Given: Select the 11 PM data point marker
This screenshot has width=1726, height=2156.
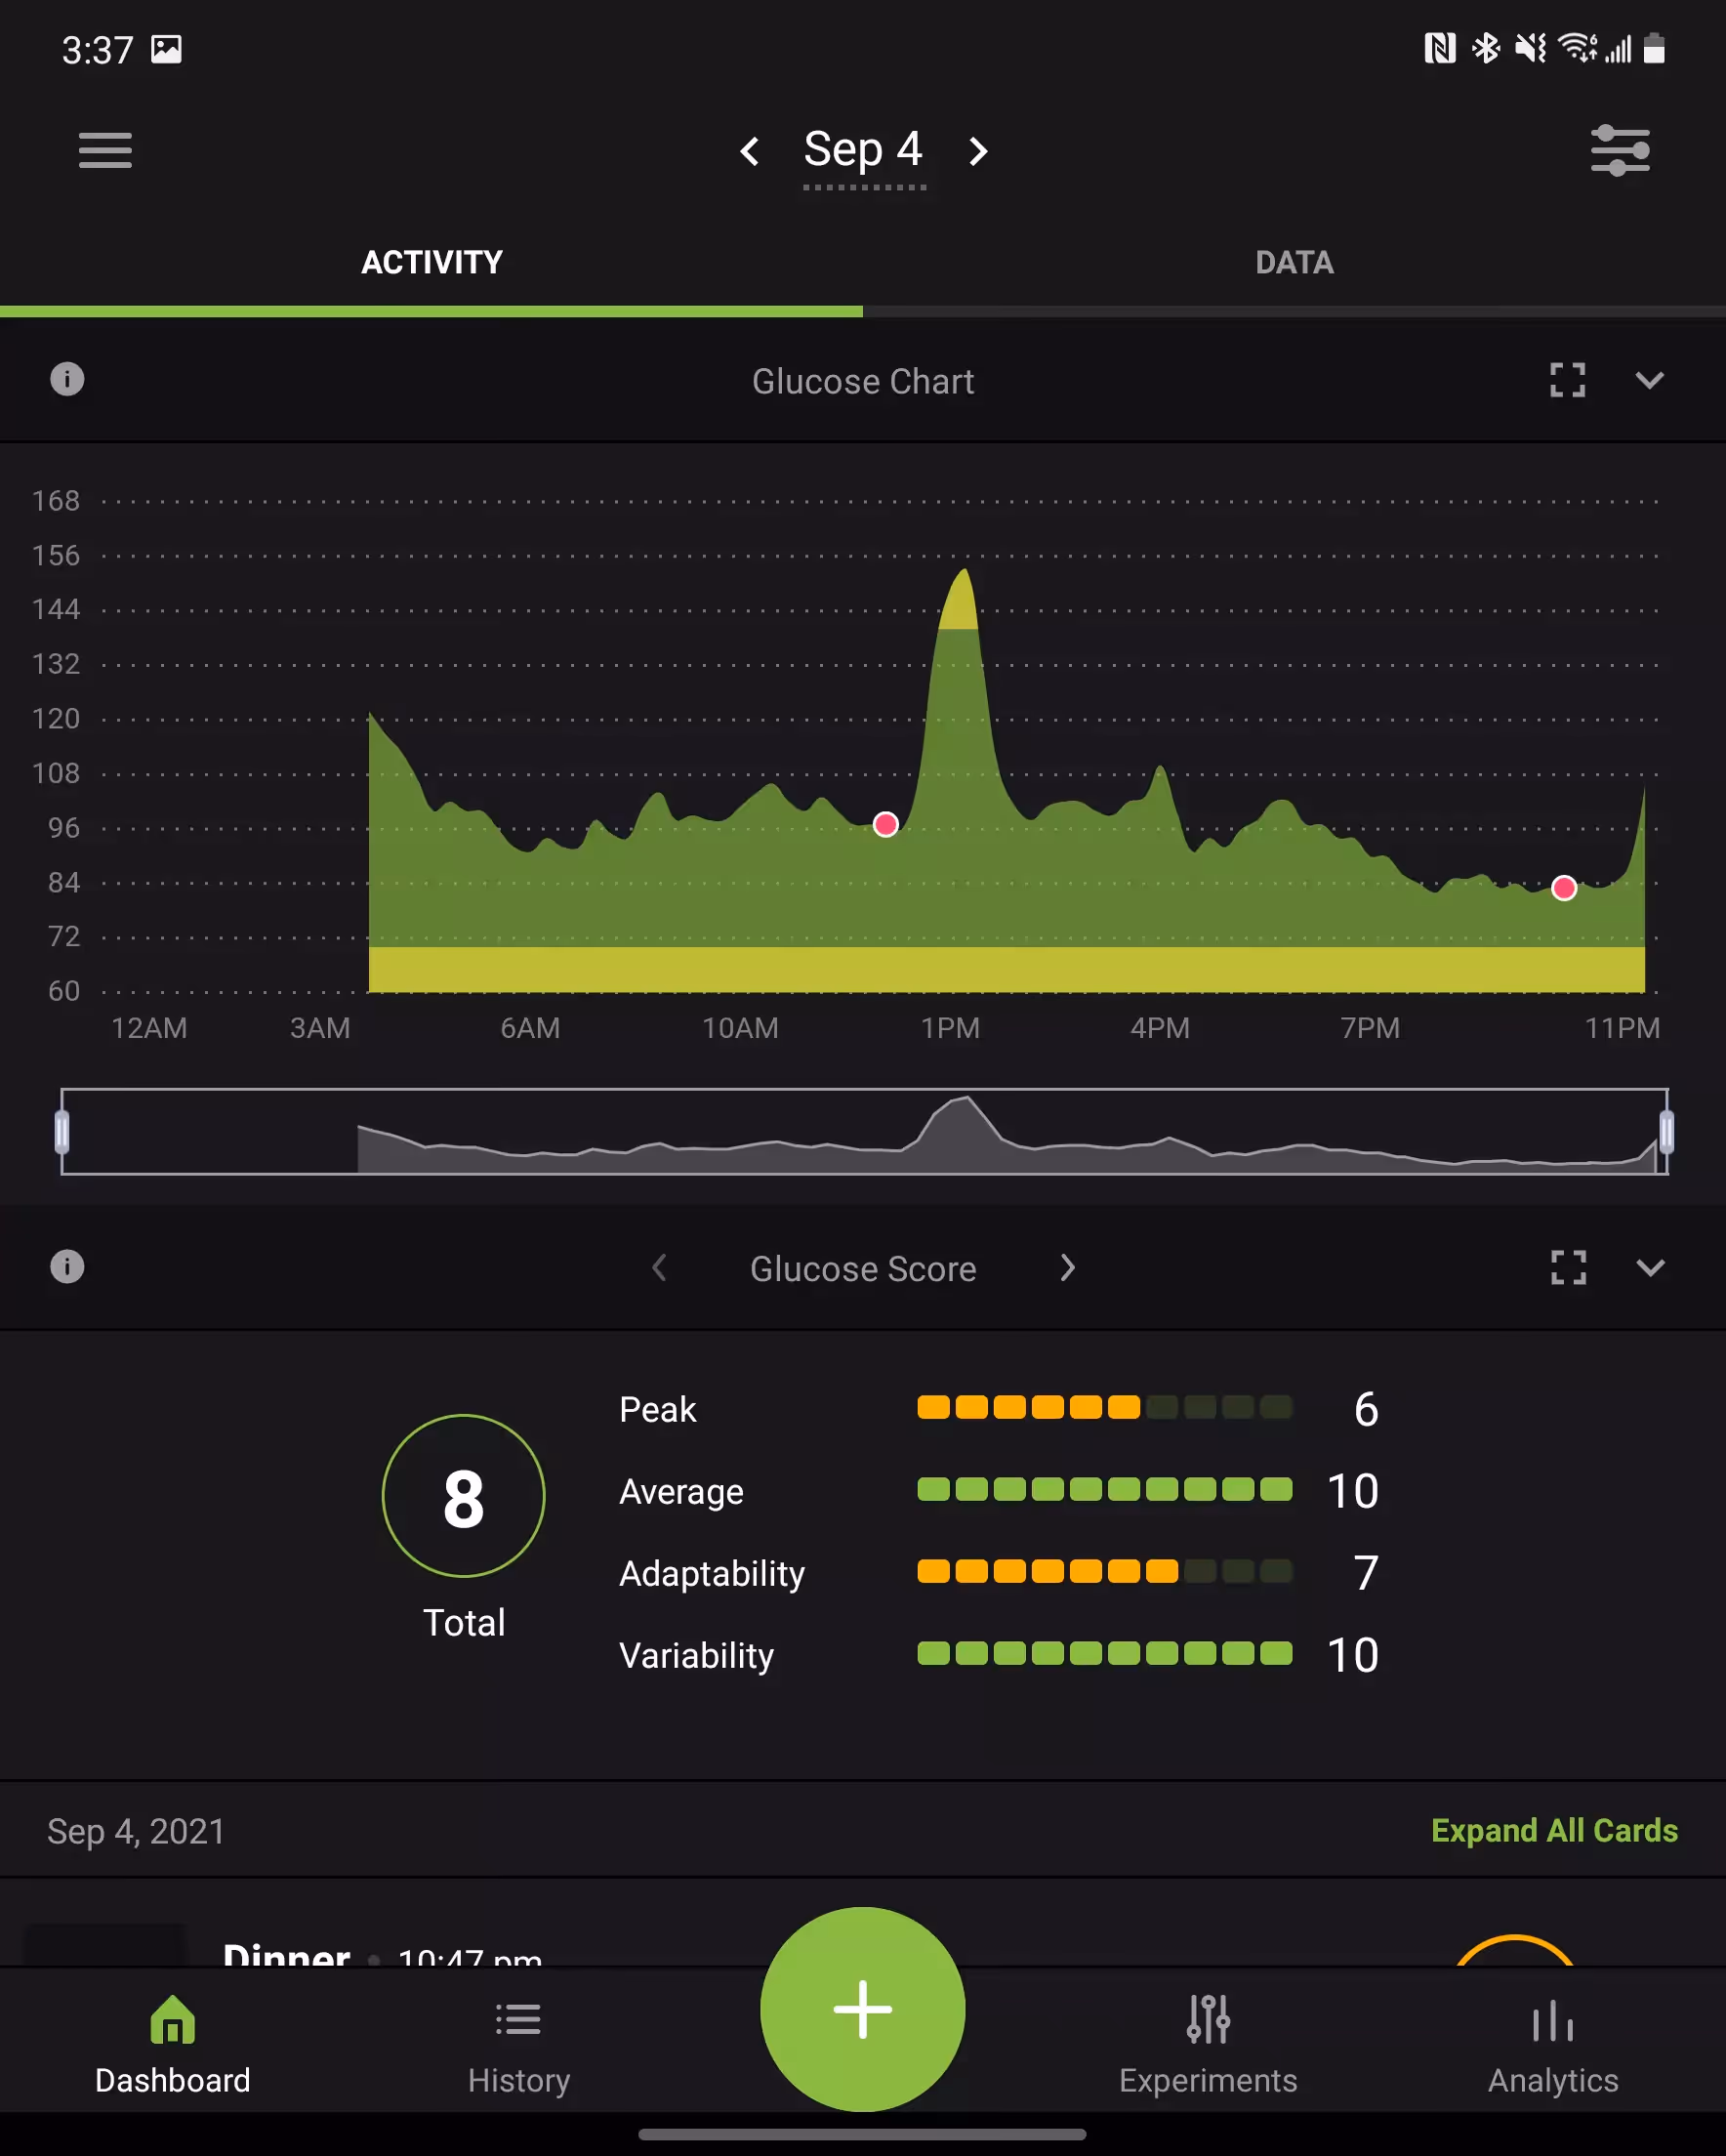Looking at the screenshot, I should [1564, 887].
